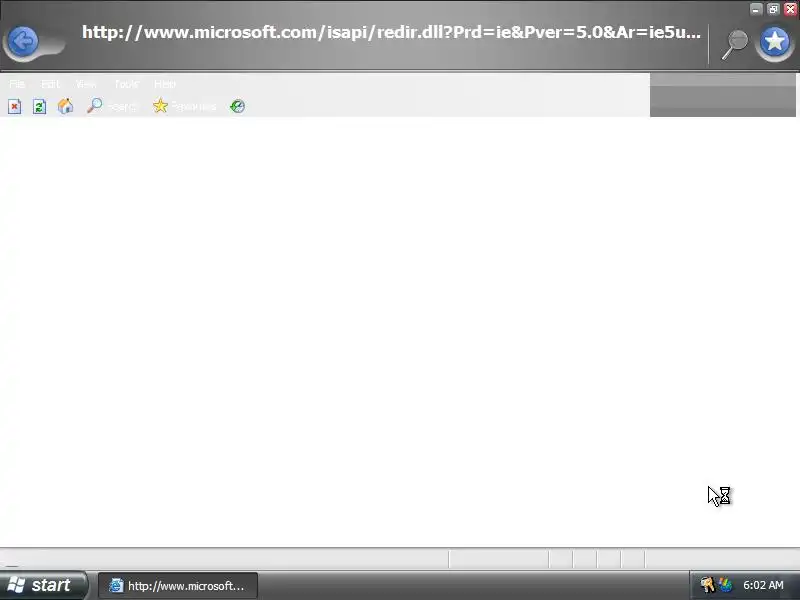Stop page loading with the red X icon
Viewport: 800px width, 600px height.
point(14,106)
